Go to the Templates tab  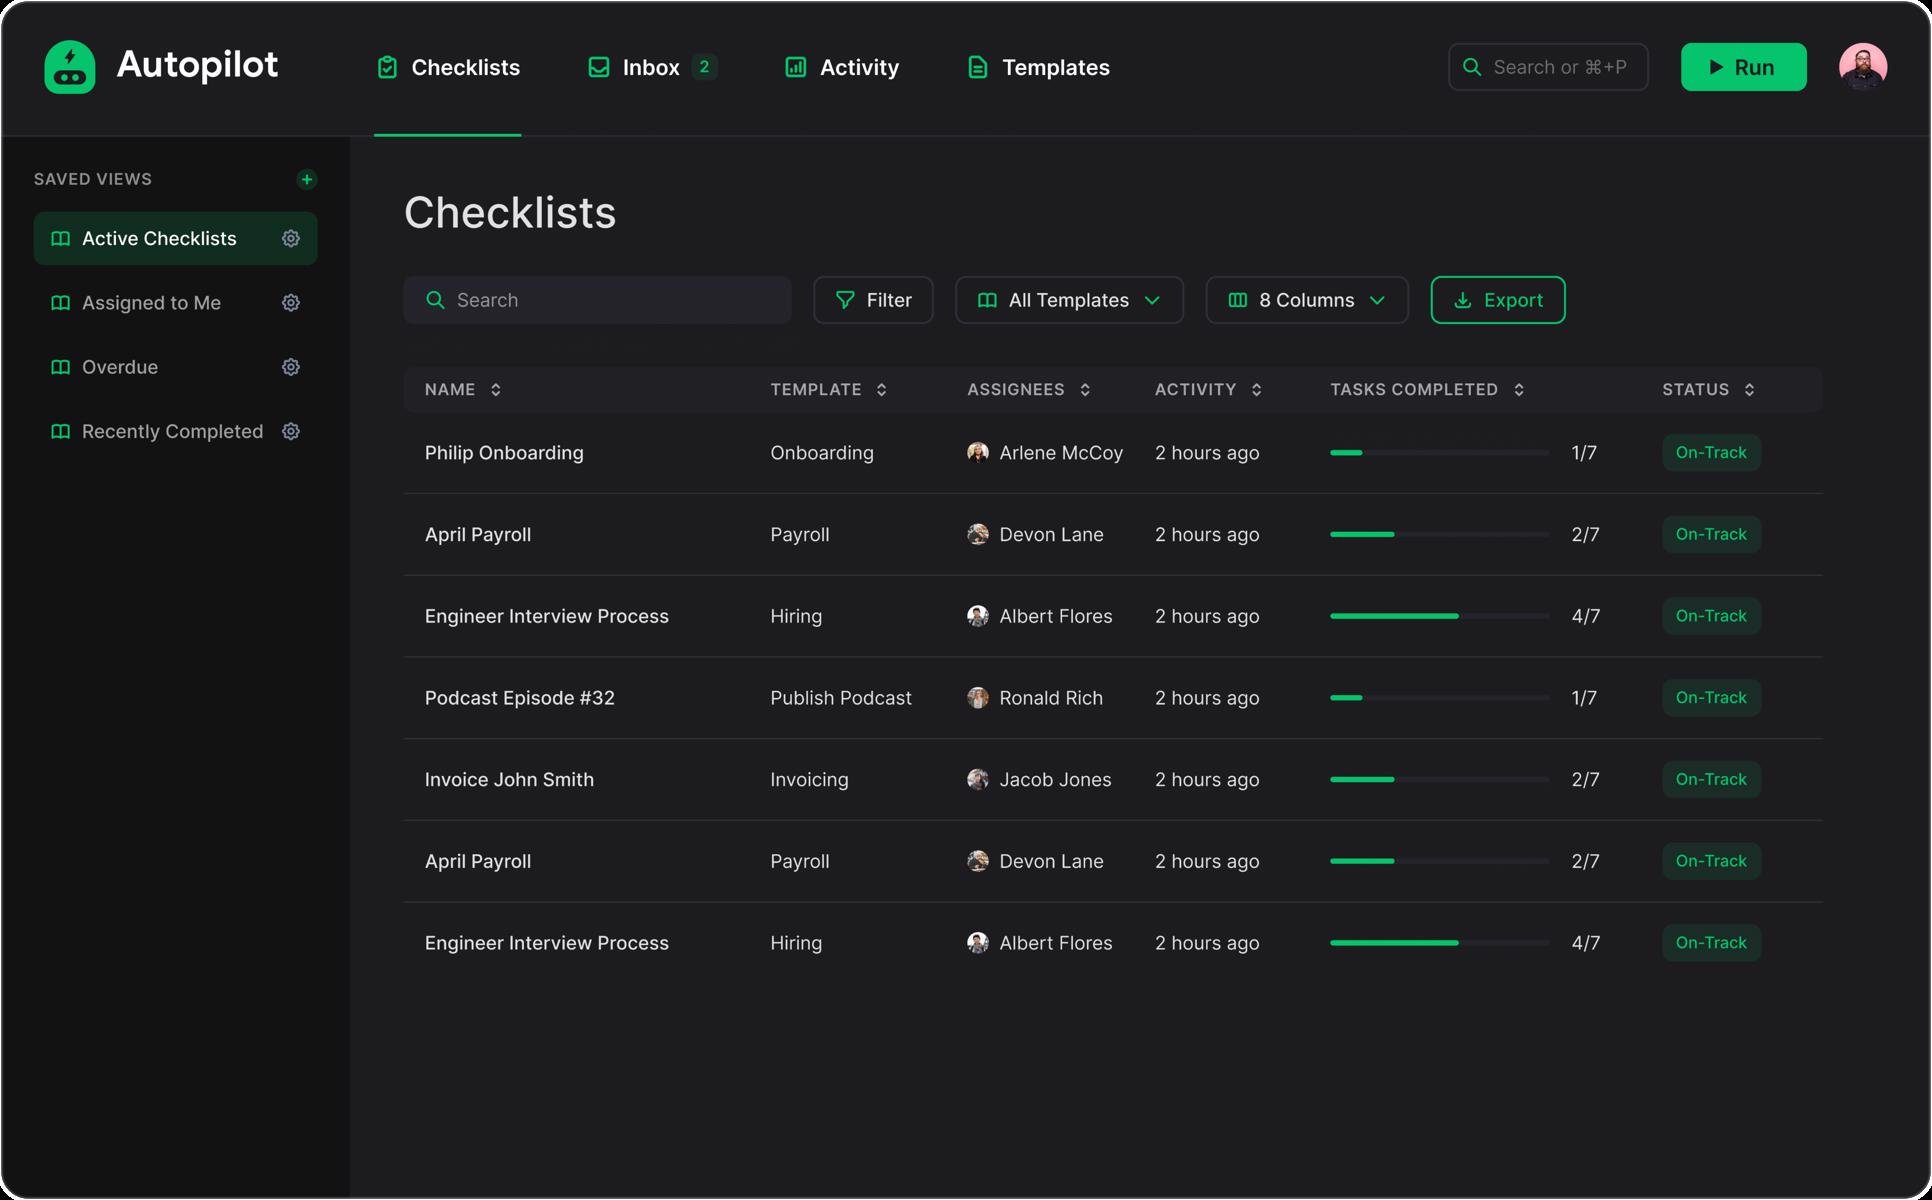[x=1038, y=67]
